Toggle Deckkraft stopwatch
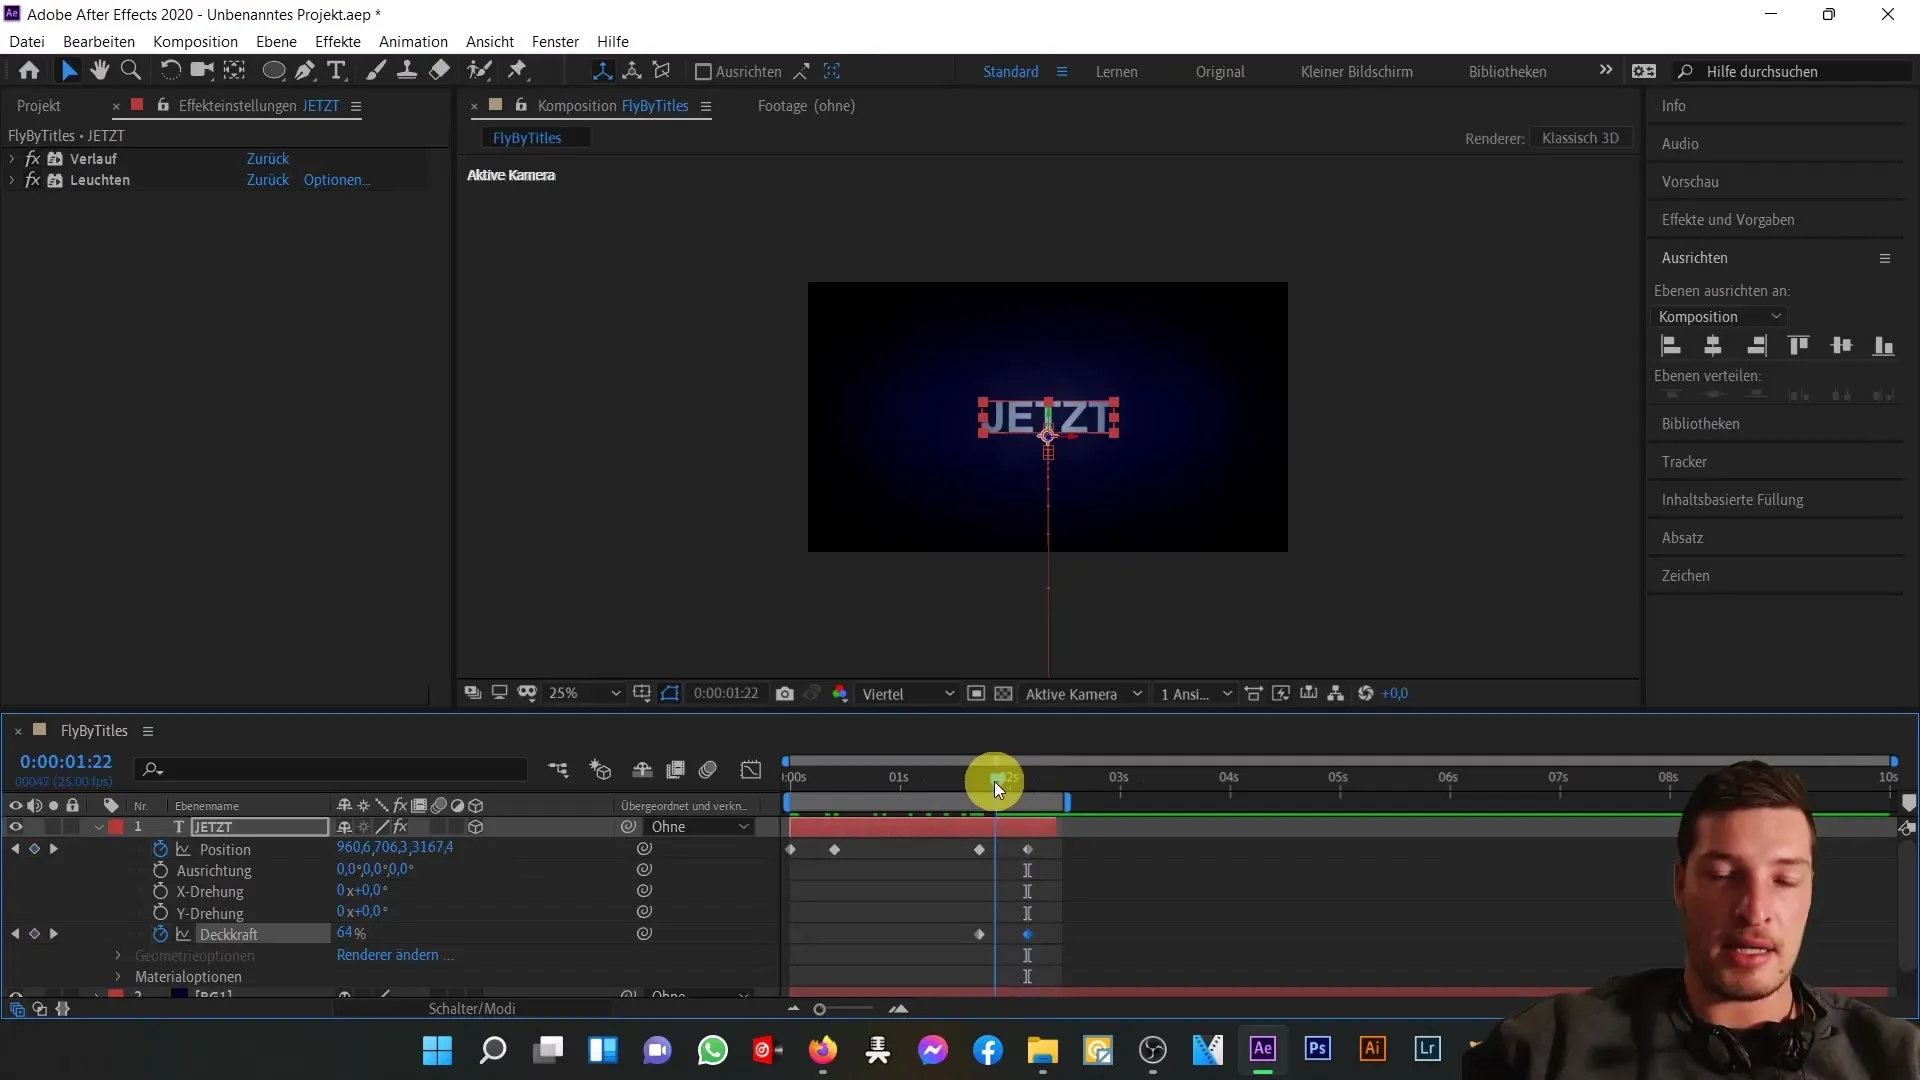Screen dimensions: 1920x1080 tap(160, 934)
